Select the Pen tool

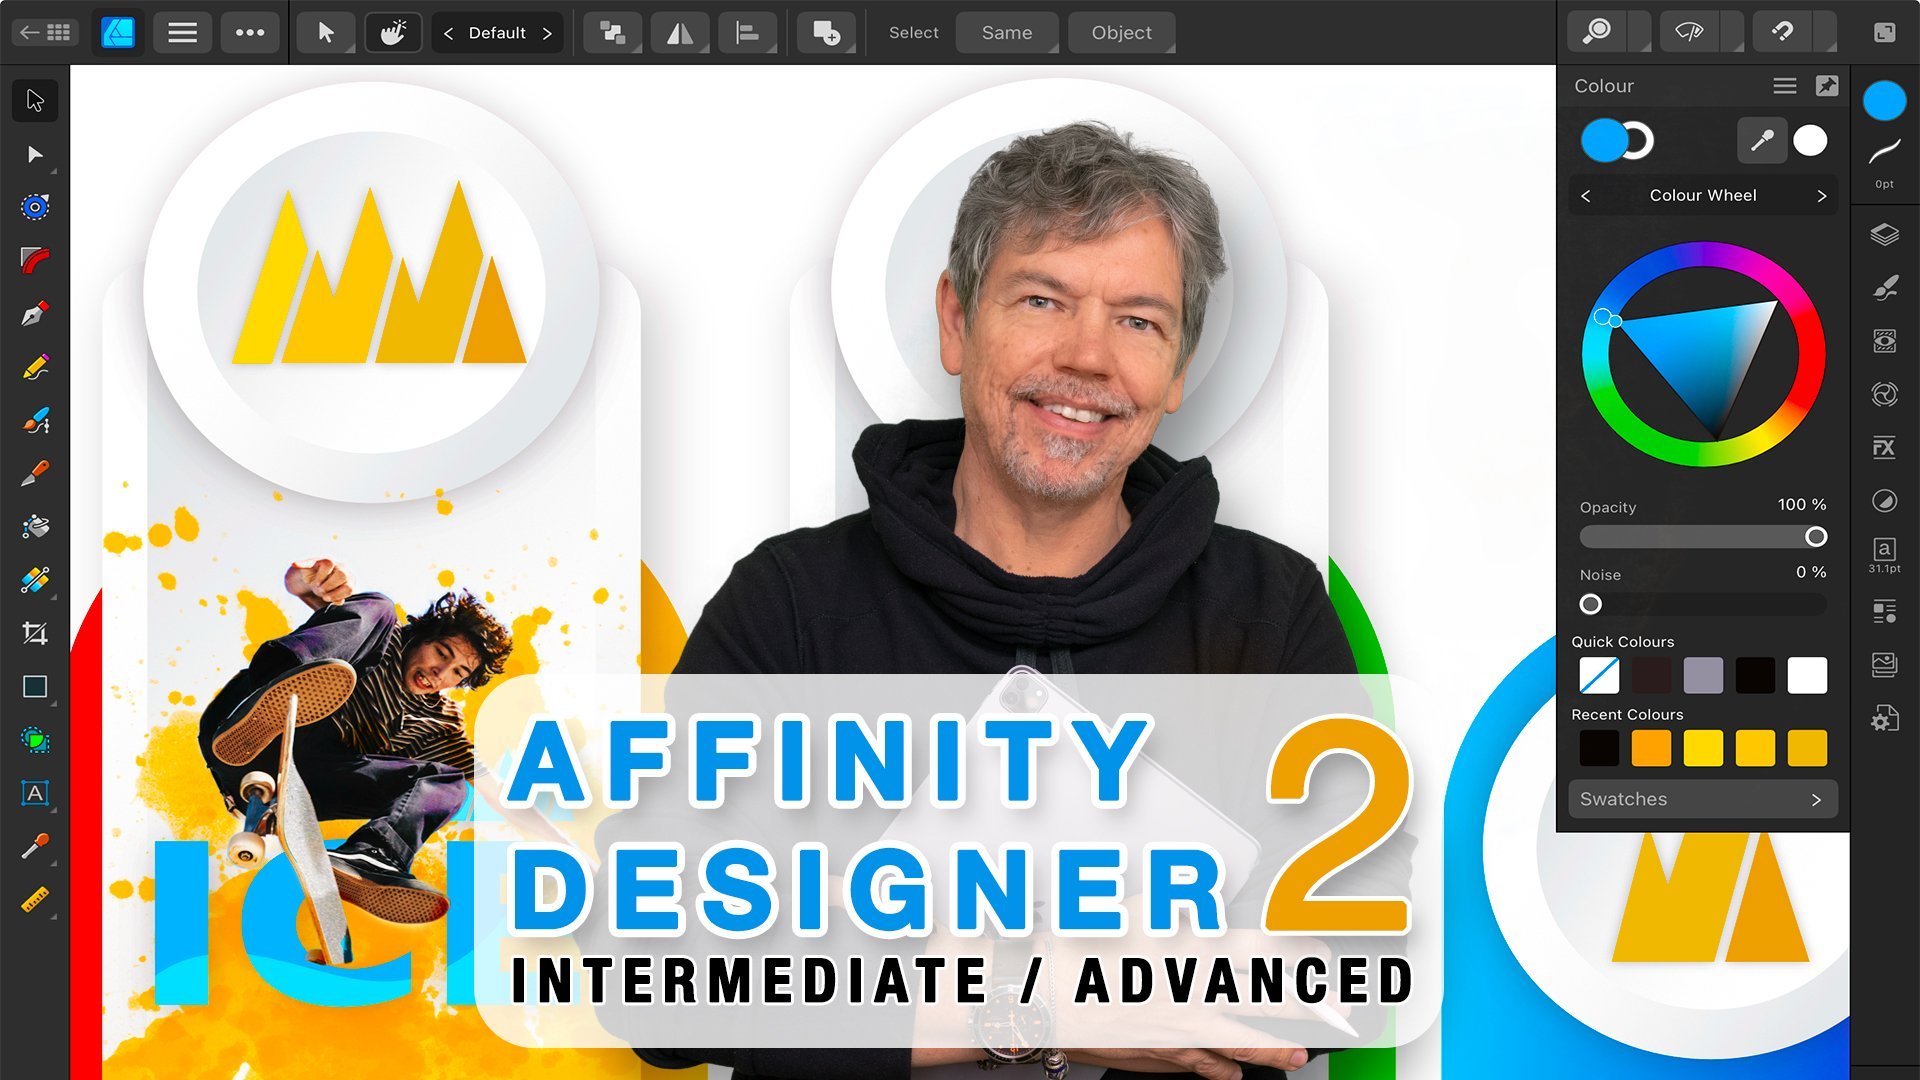pos(35,314)
